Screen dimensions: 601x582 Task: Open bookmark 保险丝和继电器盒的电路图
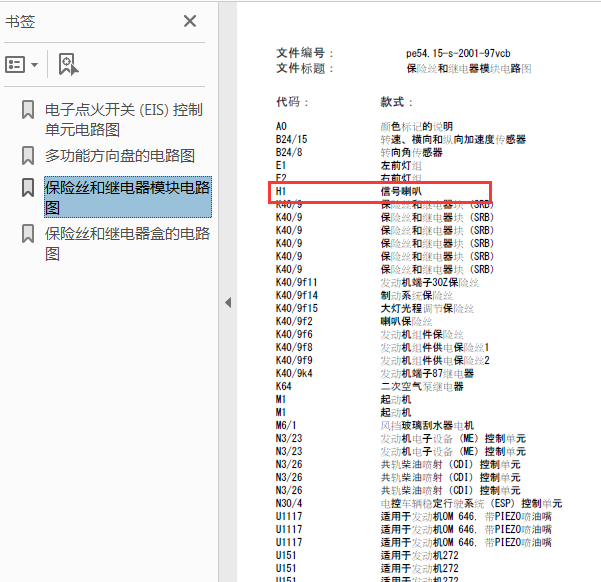pos(127,243)
